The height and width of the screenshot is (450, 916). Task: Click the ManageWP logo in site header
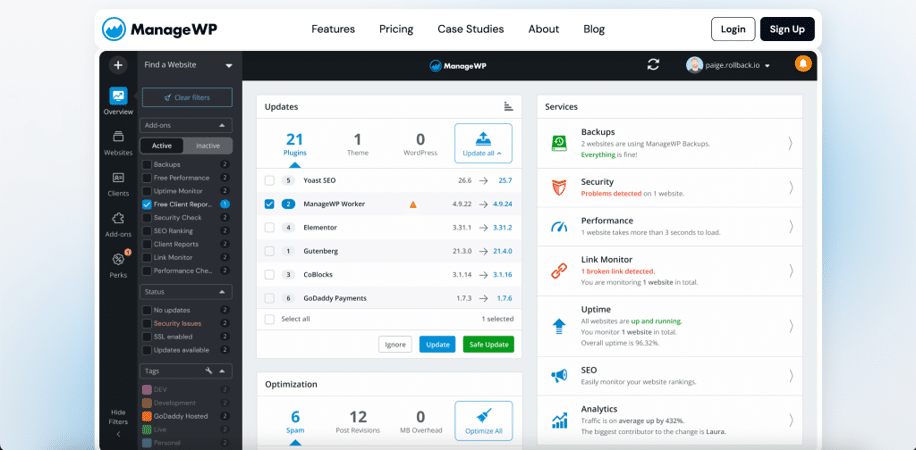(x=159, y=29)
